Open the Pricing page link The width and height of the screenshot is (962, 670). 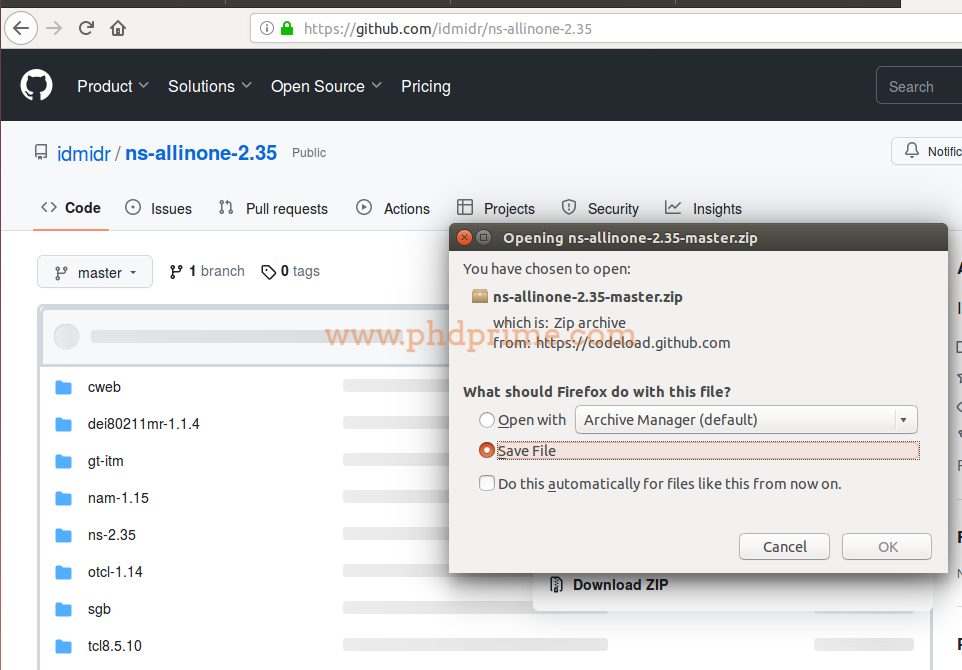(x=426, y=87)
